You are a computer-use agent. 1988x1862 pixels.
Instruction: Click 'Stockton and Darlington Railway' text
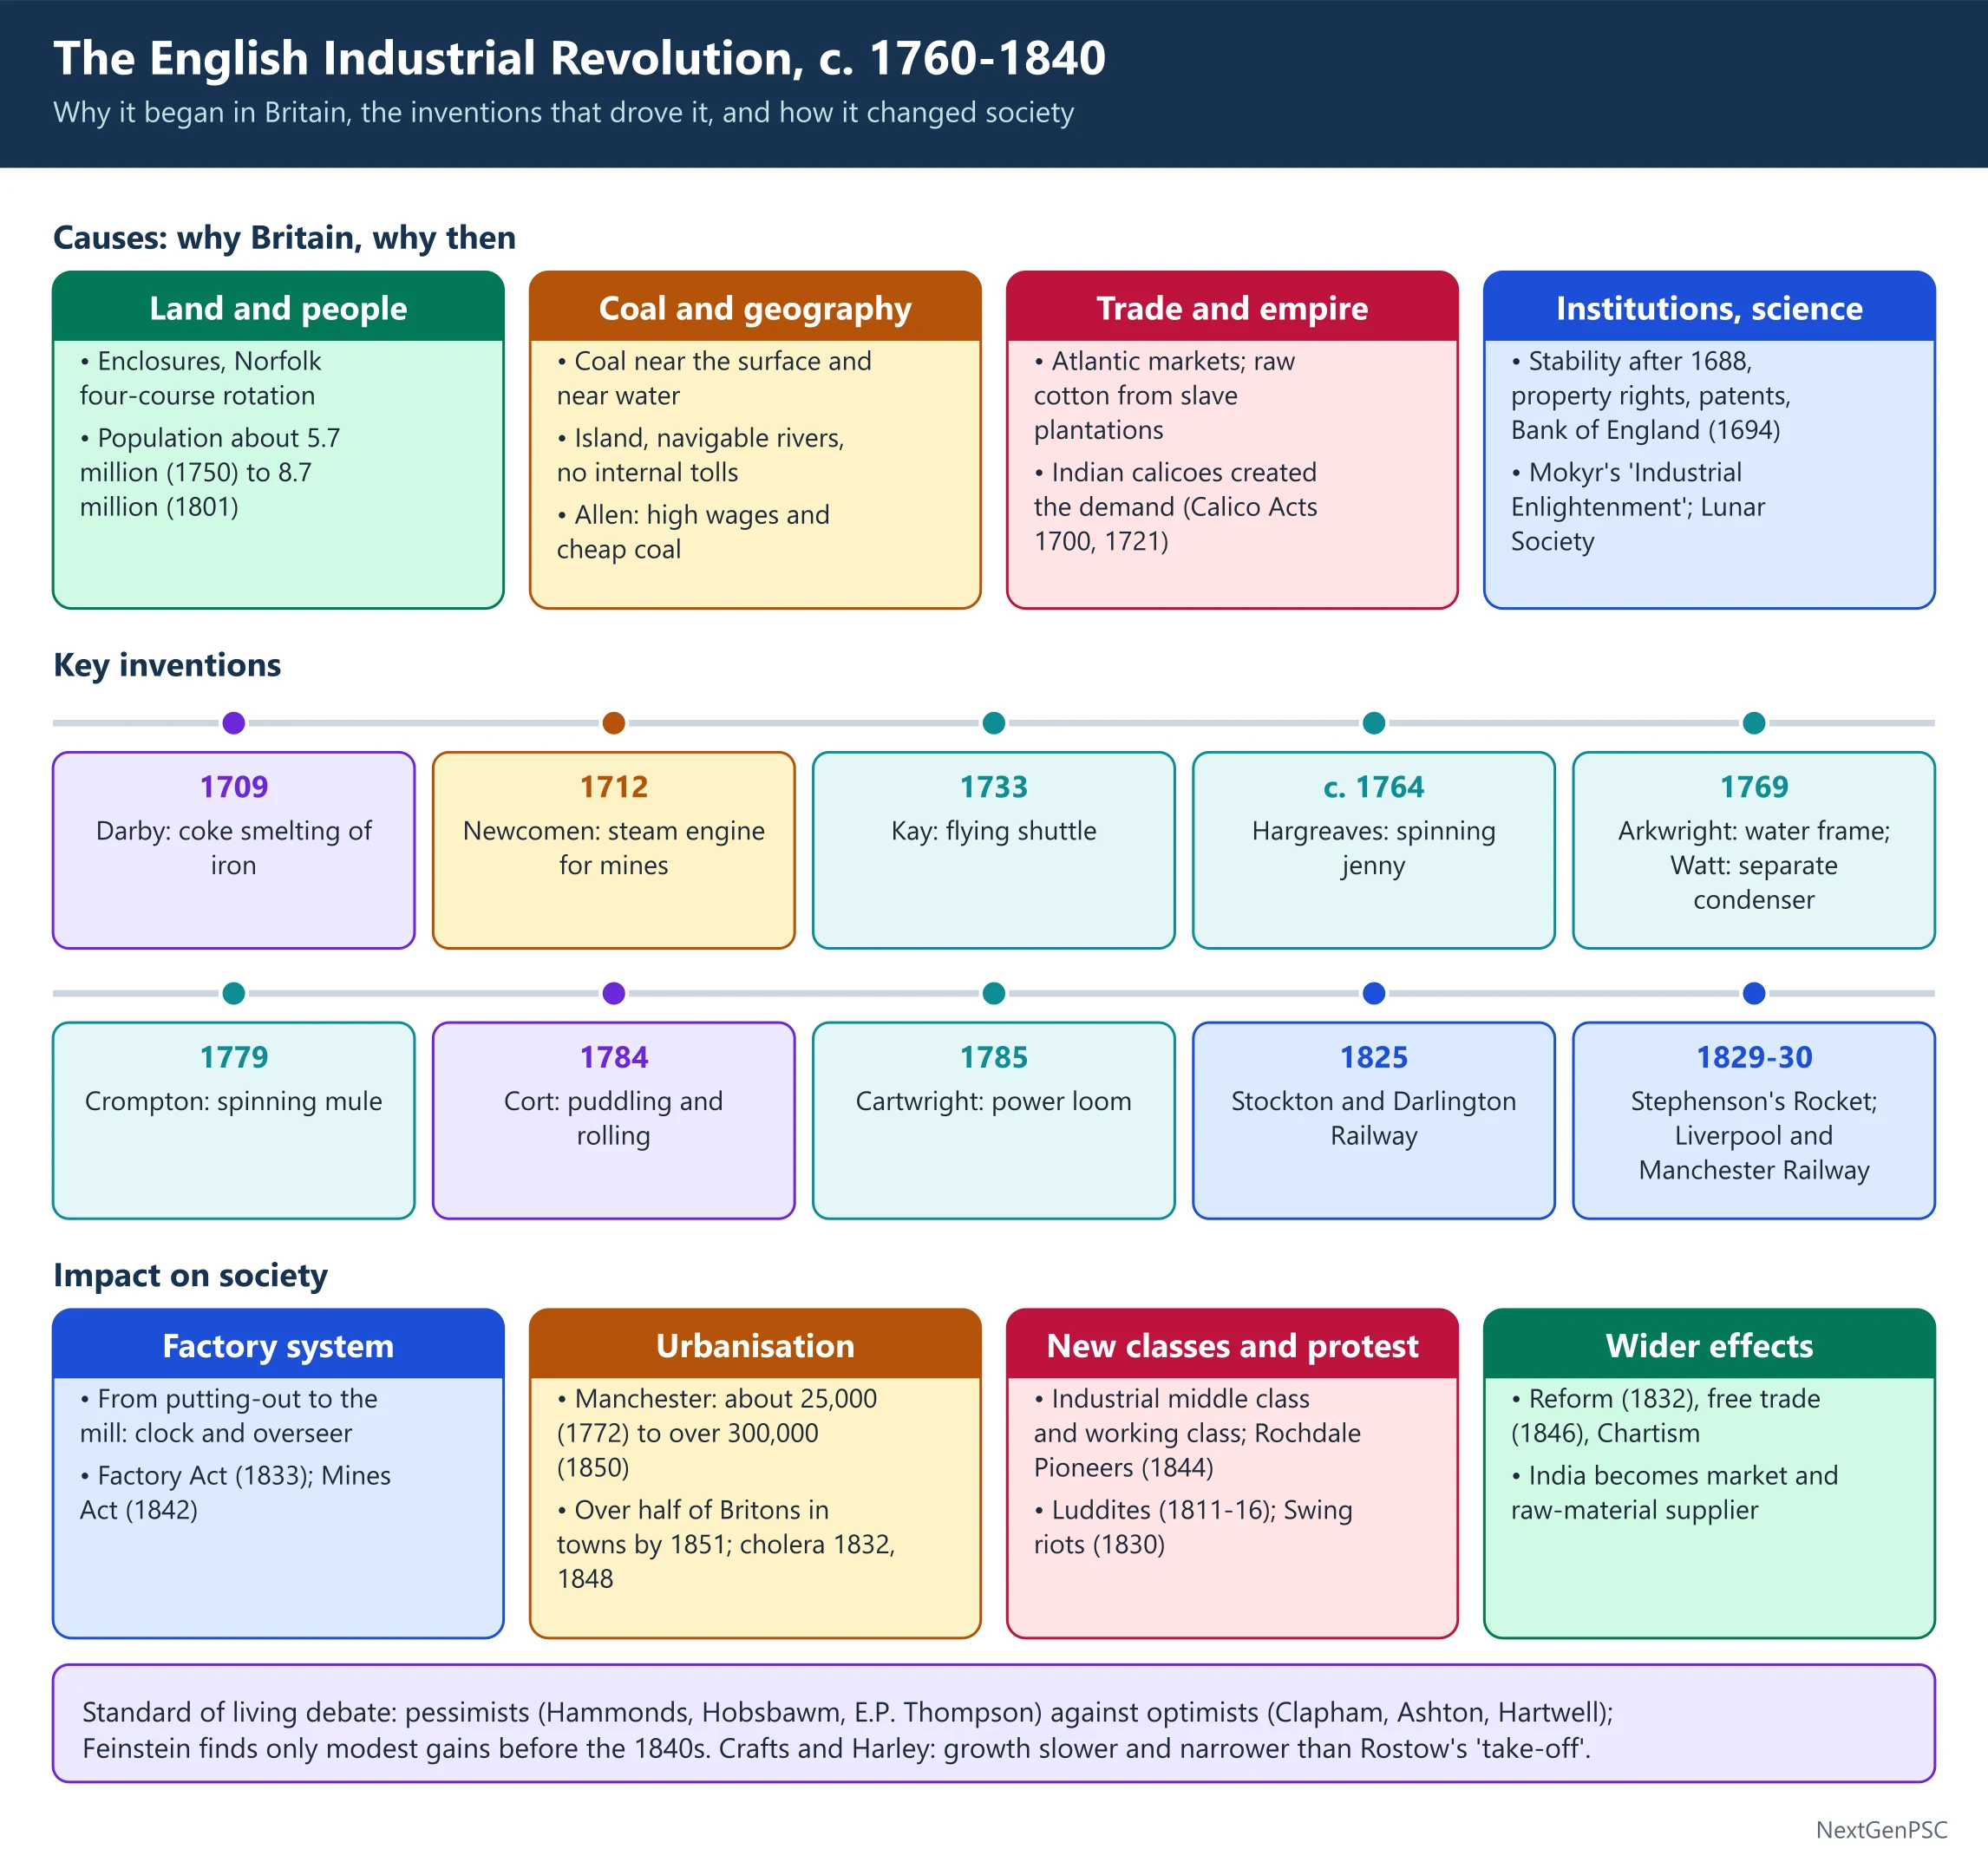(1374, 1118)
